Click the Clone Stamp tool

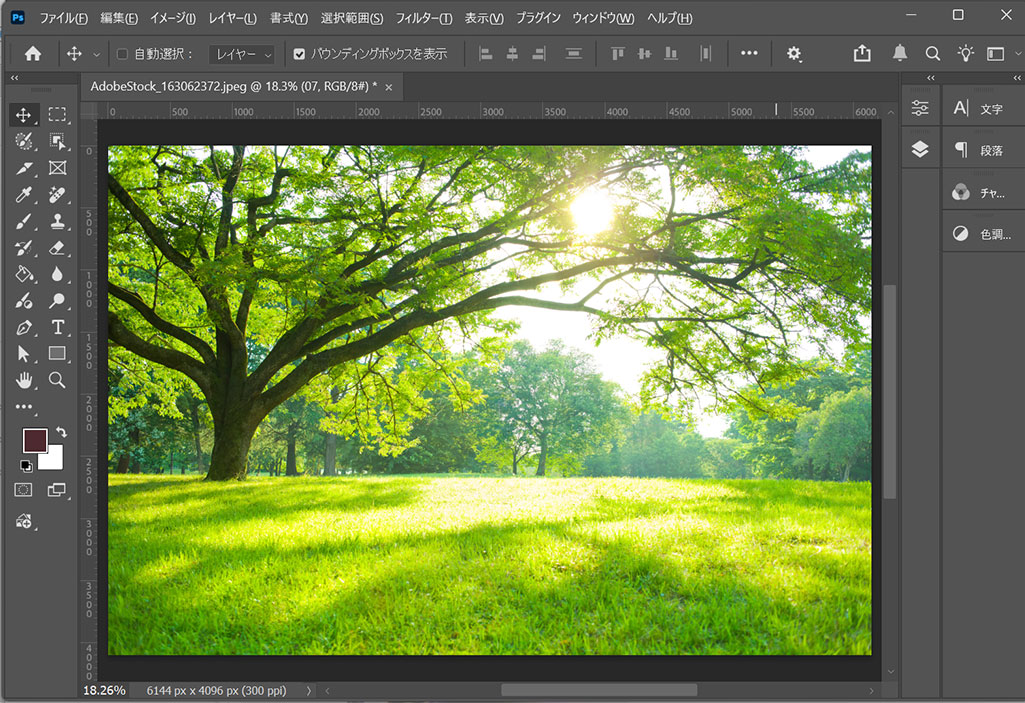[x=57, y=221]
